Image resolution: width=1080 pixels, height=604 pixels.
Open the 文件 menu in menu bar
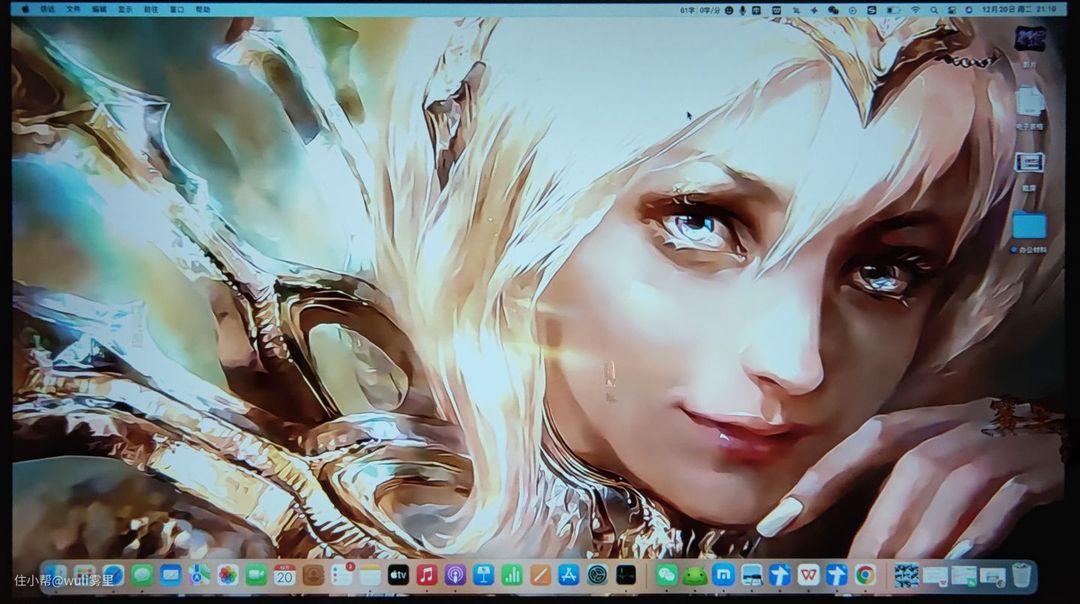[73, 9]
